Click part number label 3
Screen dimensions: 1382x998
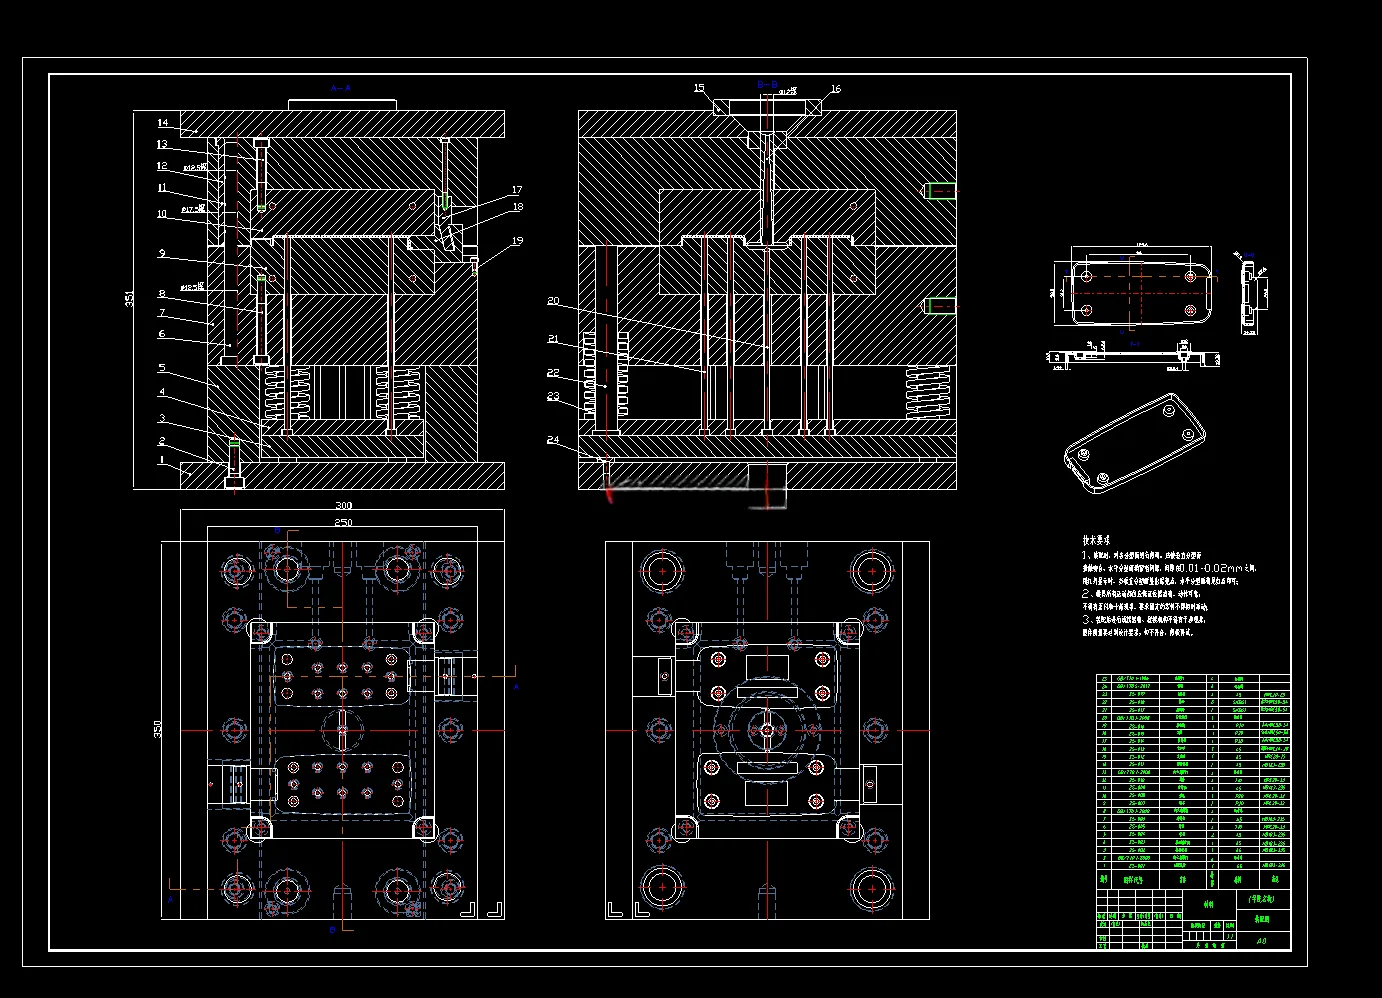point(162,419)
